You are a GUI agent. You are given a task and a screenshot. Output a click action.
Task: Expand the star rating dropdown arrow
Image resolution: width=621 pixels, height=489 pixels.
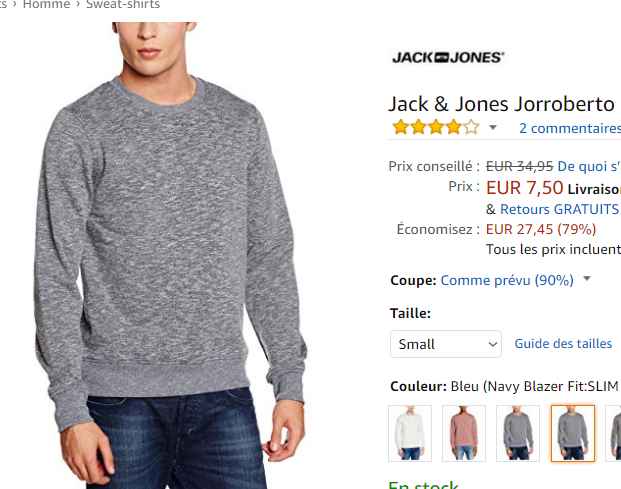tap(493, 127)
